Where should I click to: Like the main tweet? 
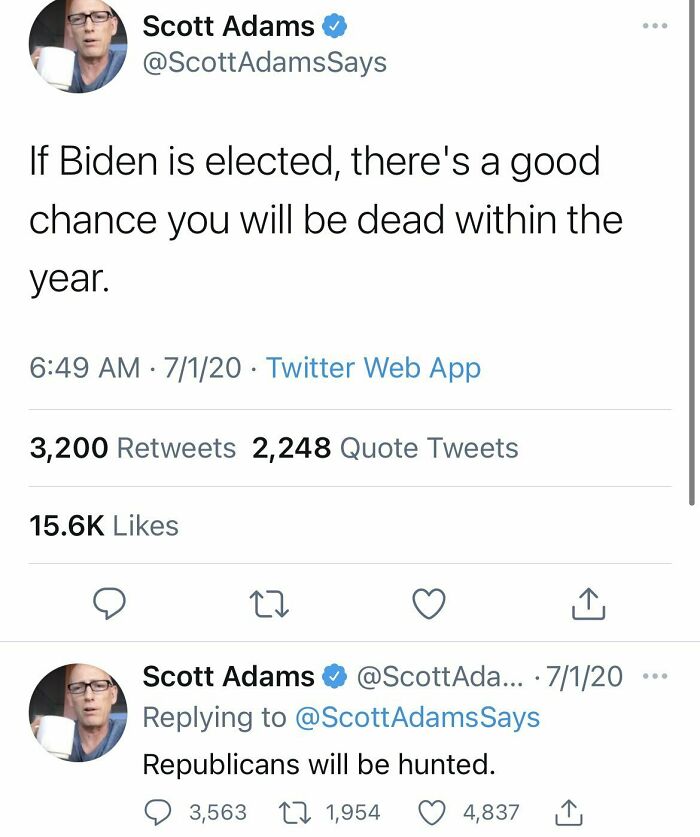pyautogui.click(x=428, y=603)
